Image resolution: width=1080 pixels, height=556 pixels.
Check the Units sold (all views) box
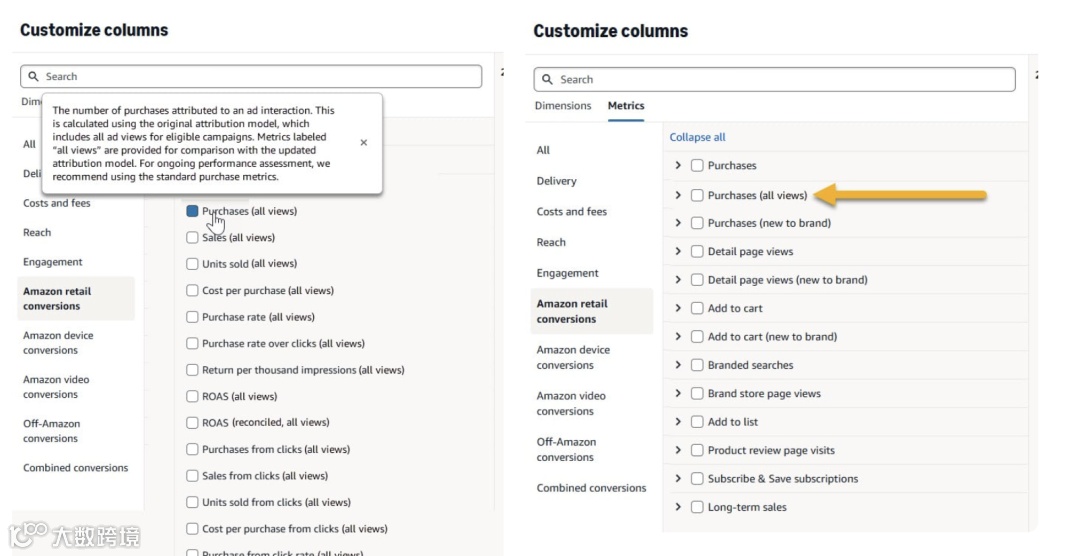coord(192,264)
